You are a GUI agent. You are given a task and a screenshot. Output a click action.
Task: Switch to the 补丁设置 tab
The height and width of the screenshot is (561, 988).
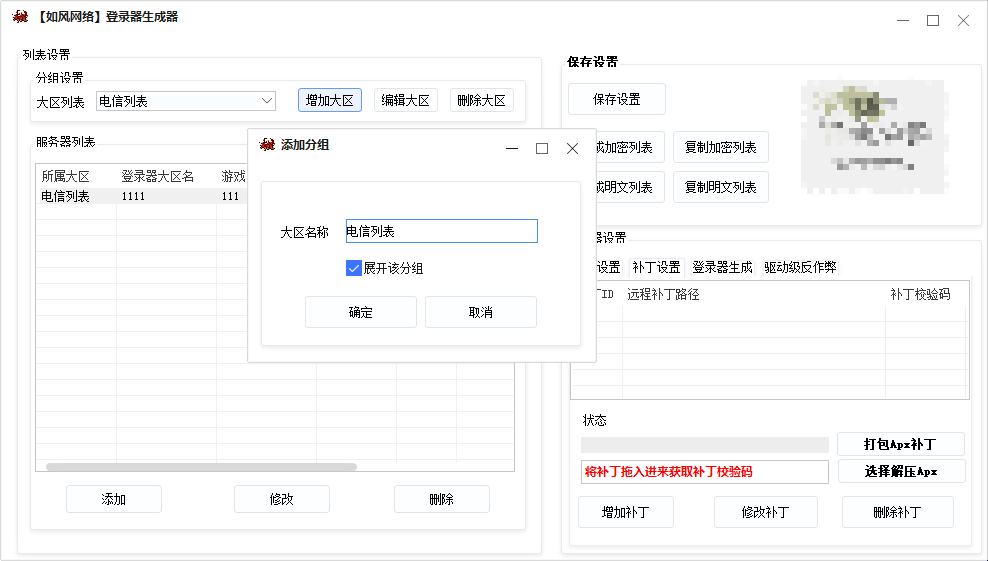pos(656,267)
